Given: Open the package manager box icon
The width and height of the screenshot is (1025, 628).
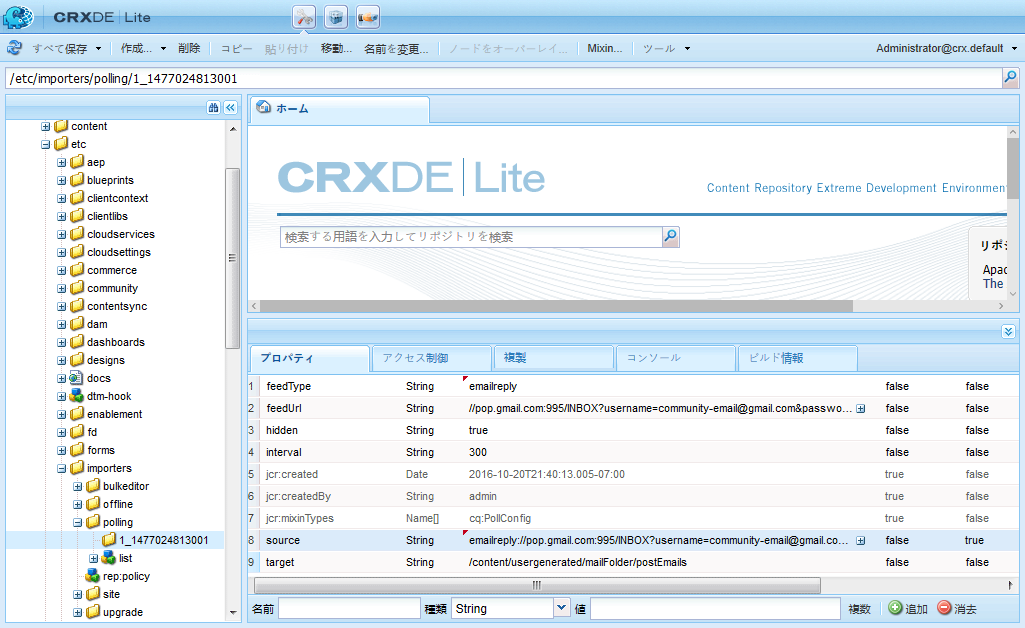Looking at the screenshot, I should click(x=336, y=18).
